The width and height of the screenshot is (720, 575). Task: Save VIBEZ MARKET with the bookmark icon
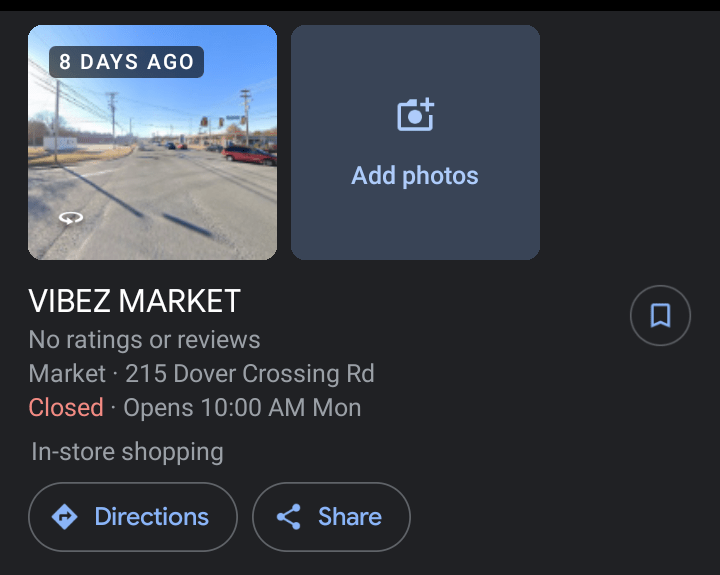pyautogui.click(x=660, y=316)
